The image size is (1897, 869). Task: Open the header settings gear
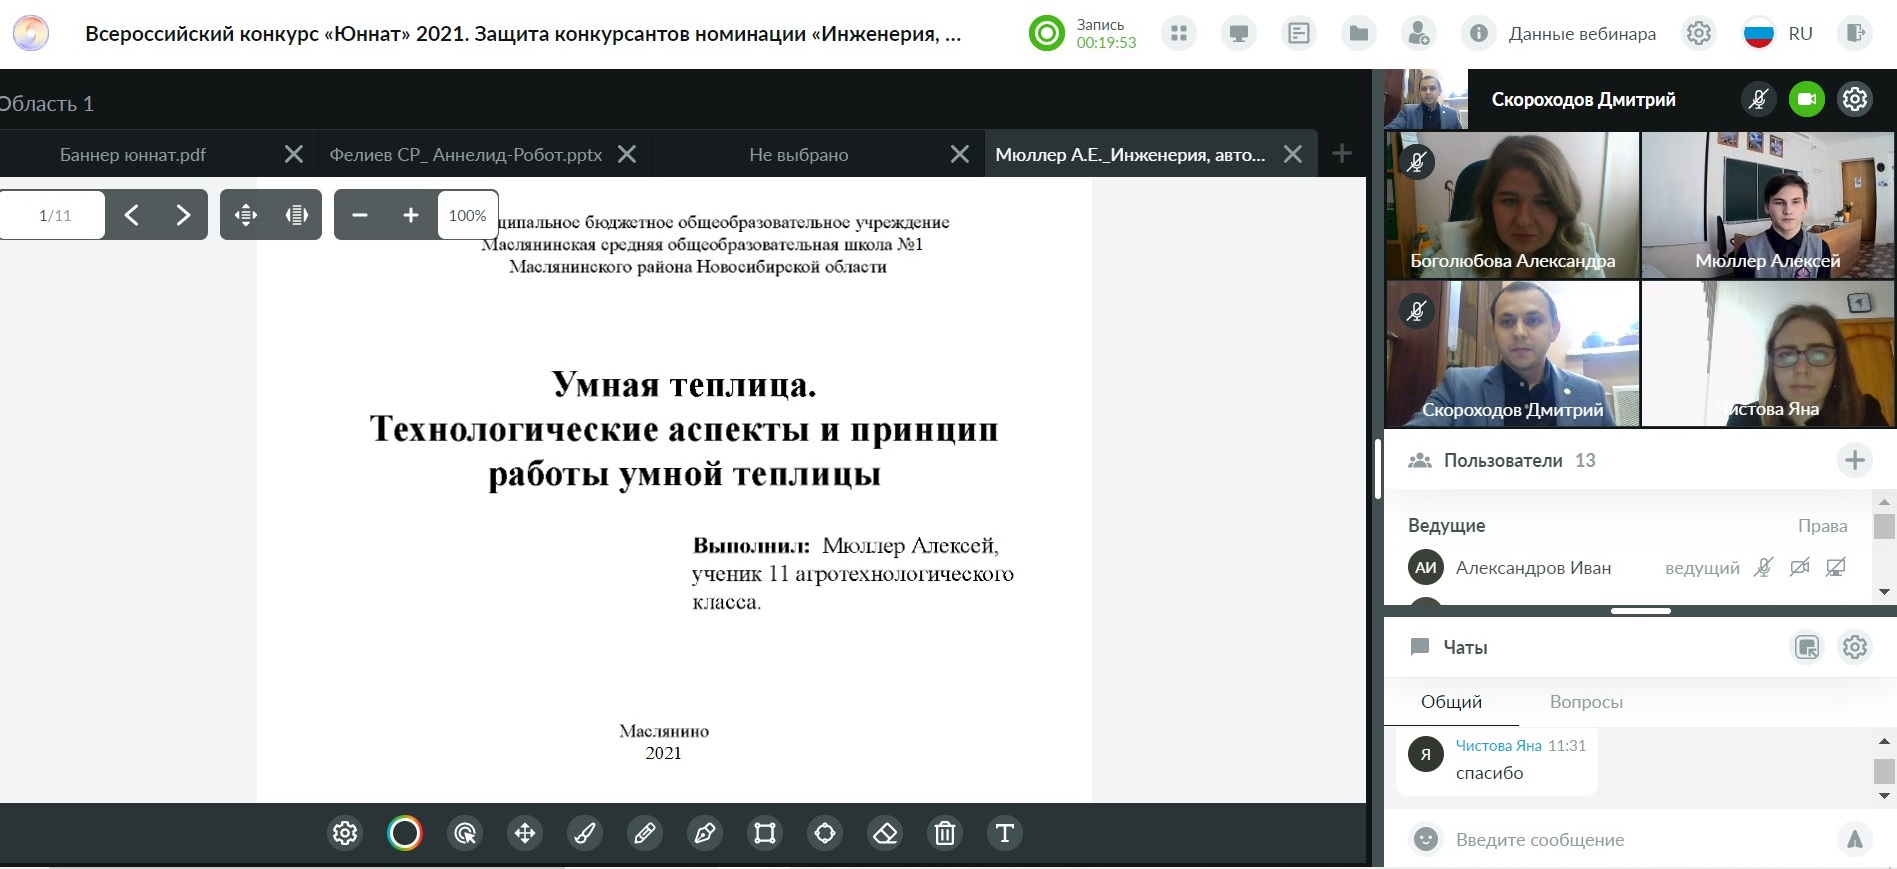pos(1699,34)
